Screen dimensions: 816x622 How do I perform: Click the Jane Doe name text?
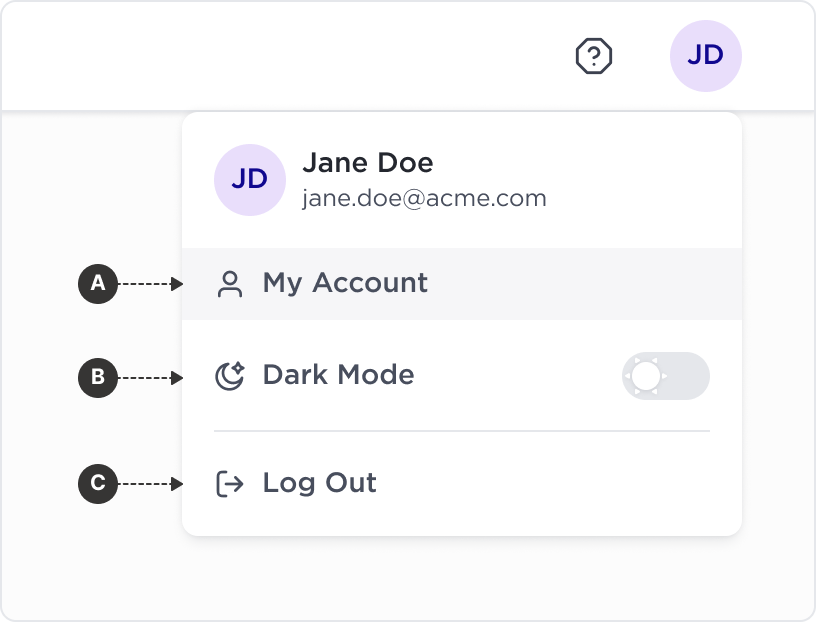coord(367,163)
